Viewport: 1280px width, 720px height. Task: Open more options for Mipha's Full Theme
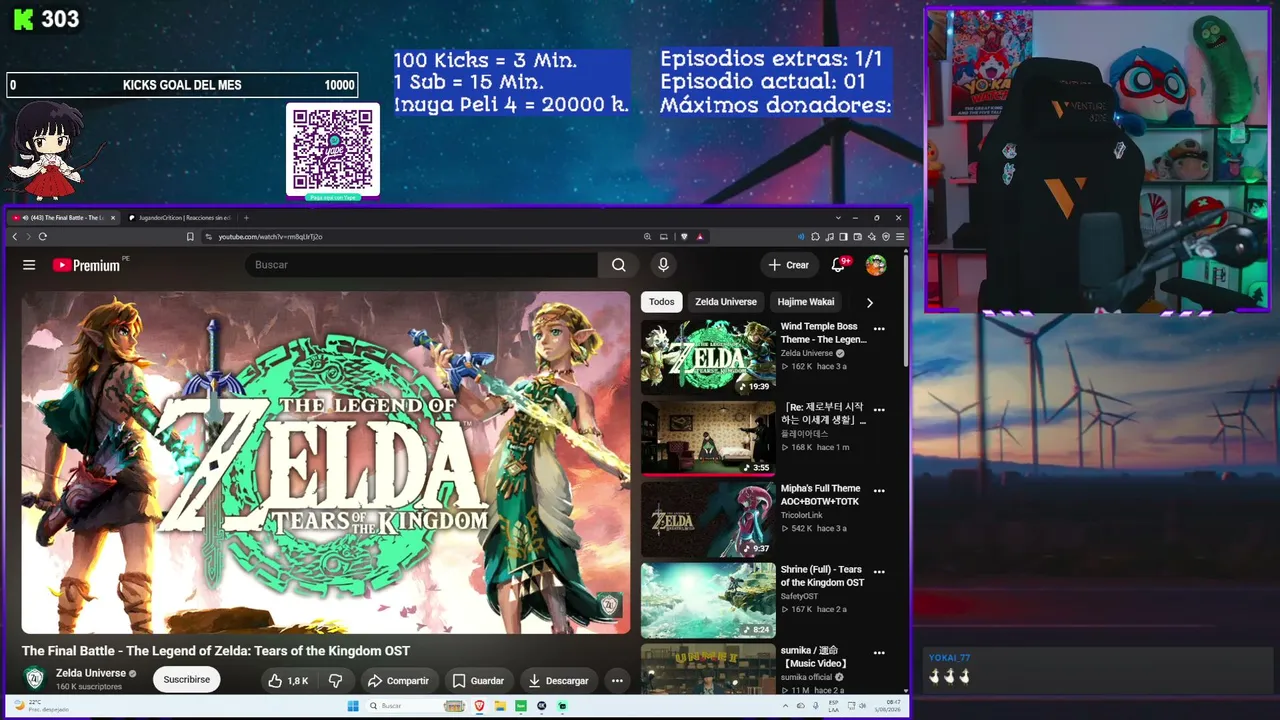(879, 491)
